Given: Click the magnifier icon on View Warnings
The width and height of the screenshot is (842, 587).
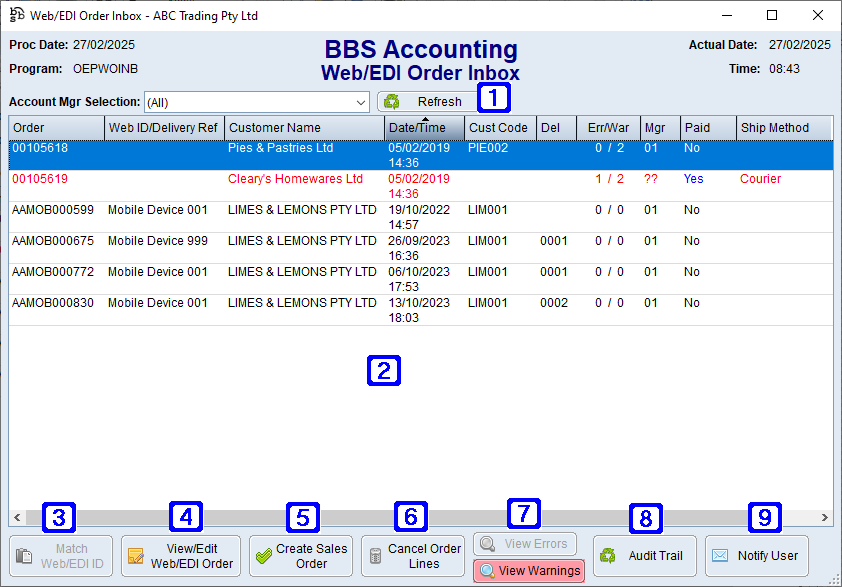Looking at the screenshot, I should tap(488, 570).
